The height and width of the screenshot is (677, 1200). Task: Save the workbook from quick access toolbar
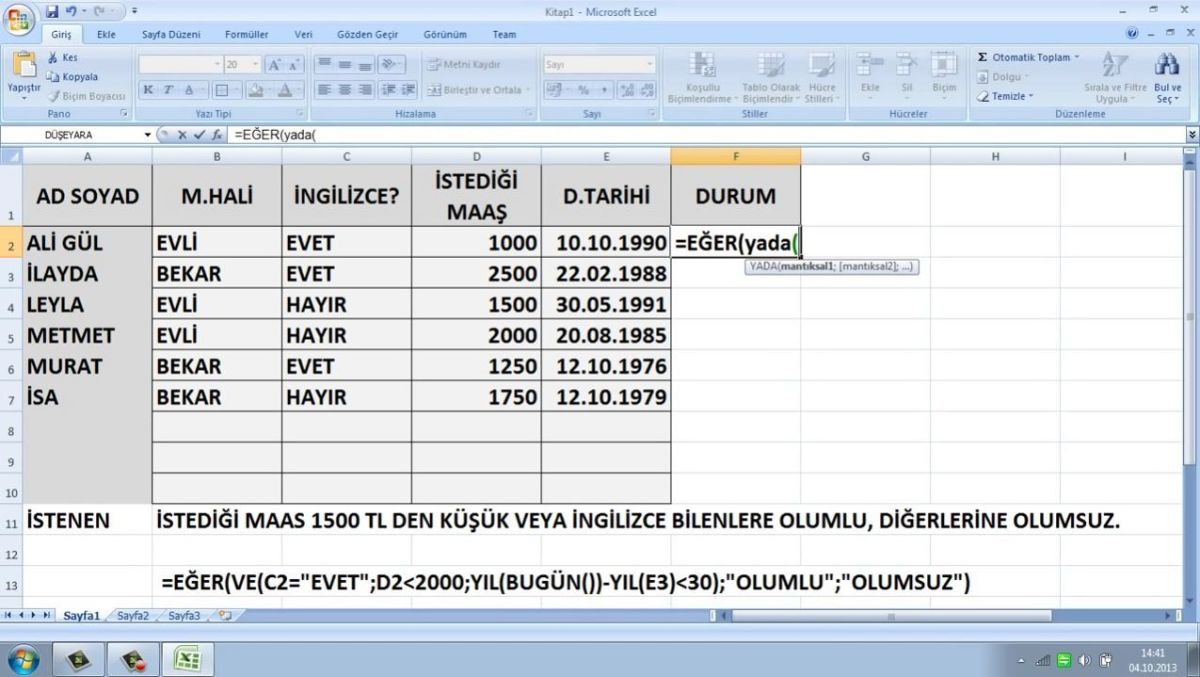(53, 11)
